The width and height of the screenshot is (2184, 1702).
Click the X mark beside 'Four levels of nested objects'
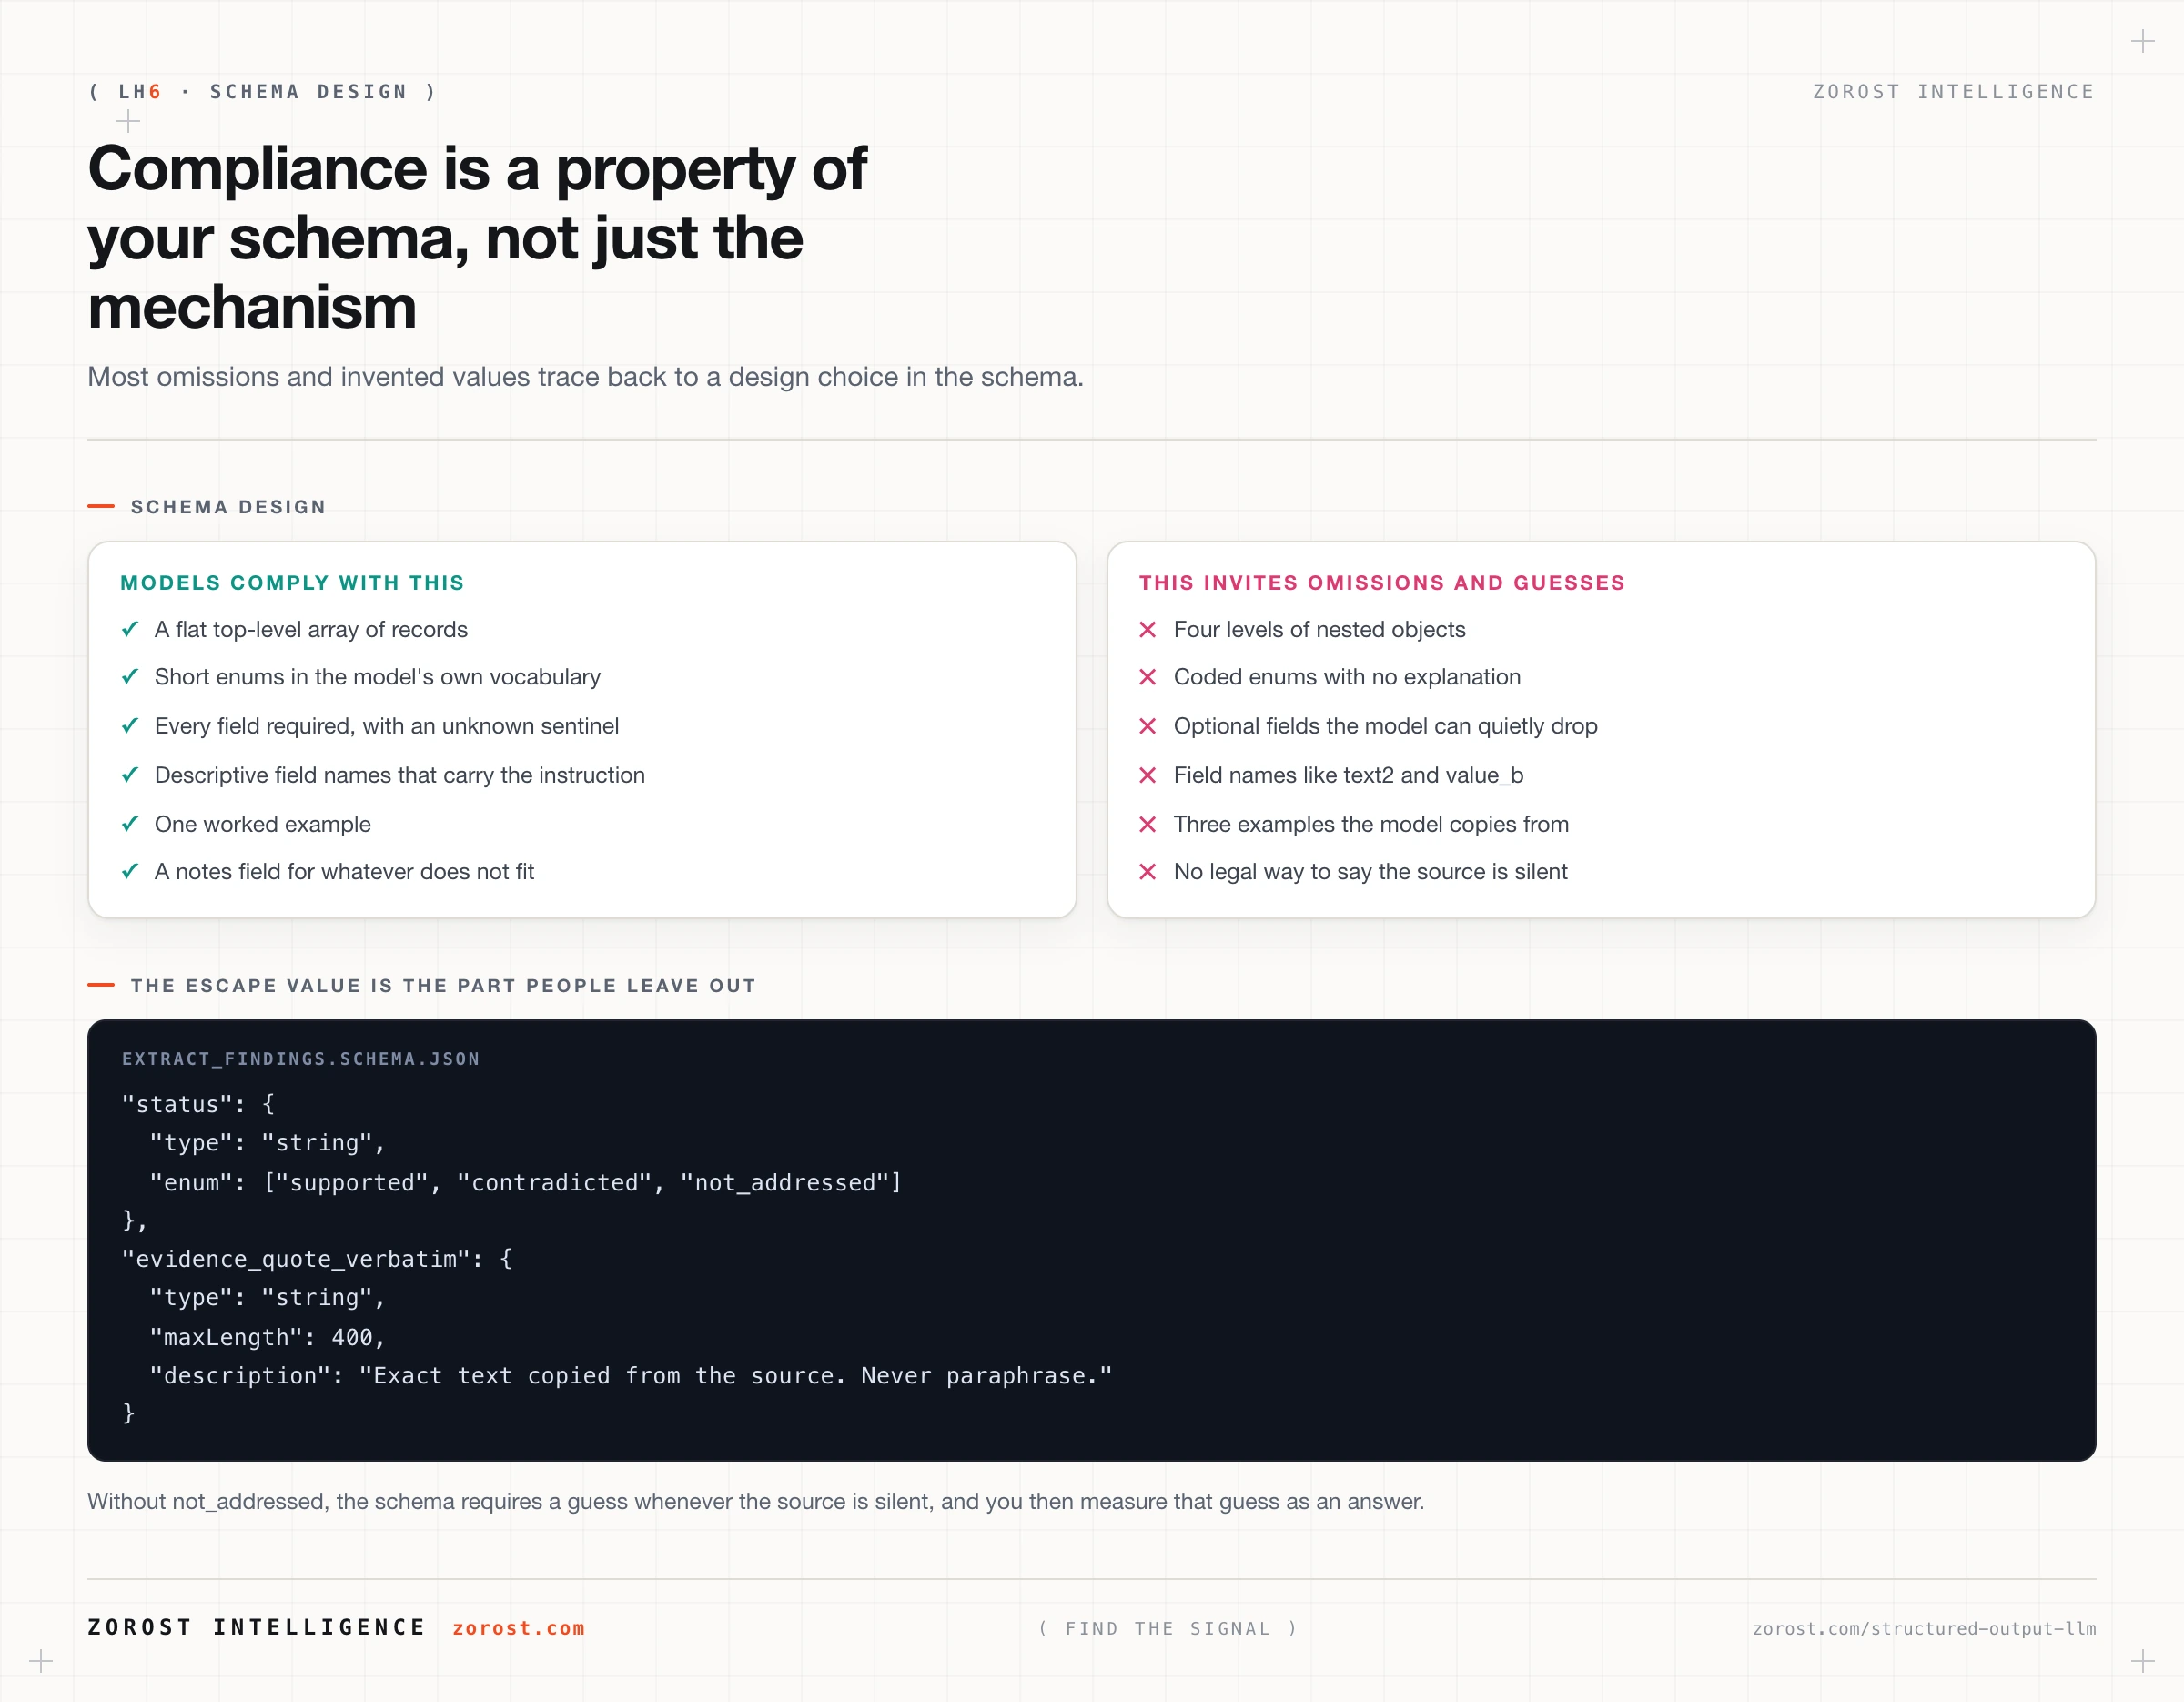pos(1148,629)
